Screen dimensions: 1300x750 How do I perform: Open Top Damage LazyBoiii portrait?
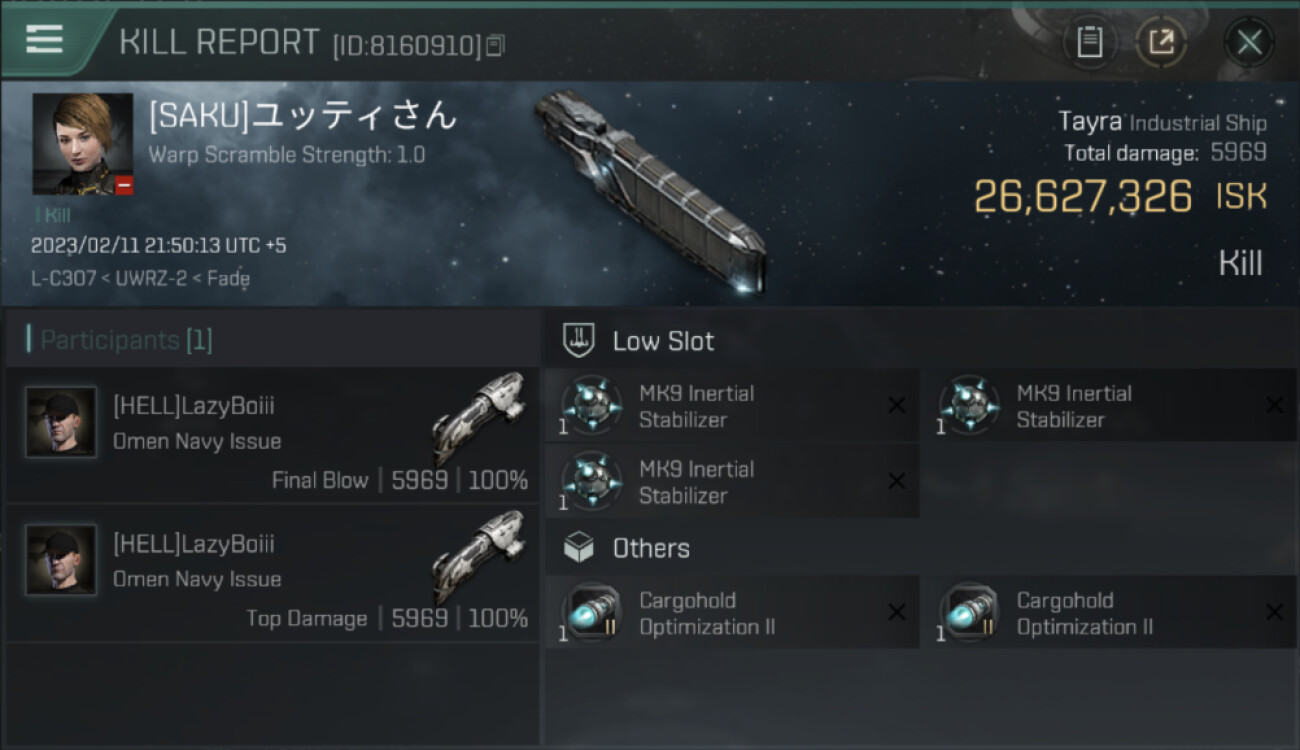coord(61,560)
